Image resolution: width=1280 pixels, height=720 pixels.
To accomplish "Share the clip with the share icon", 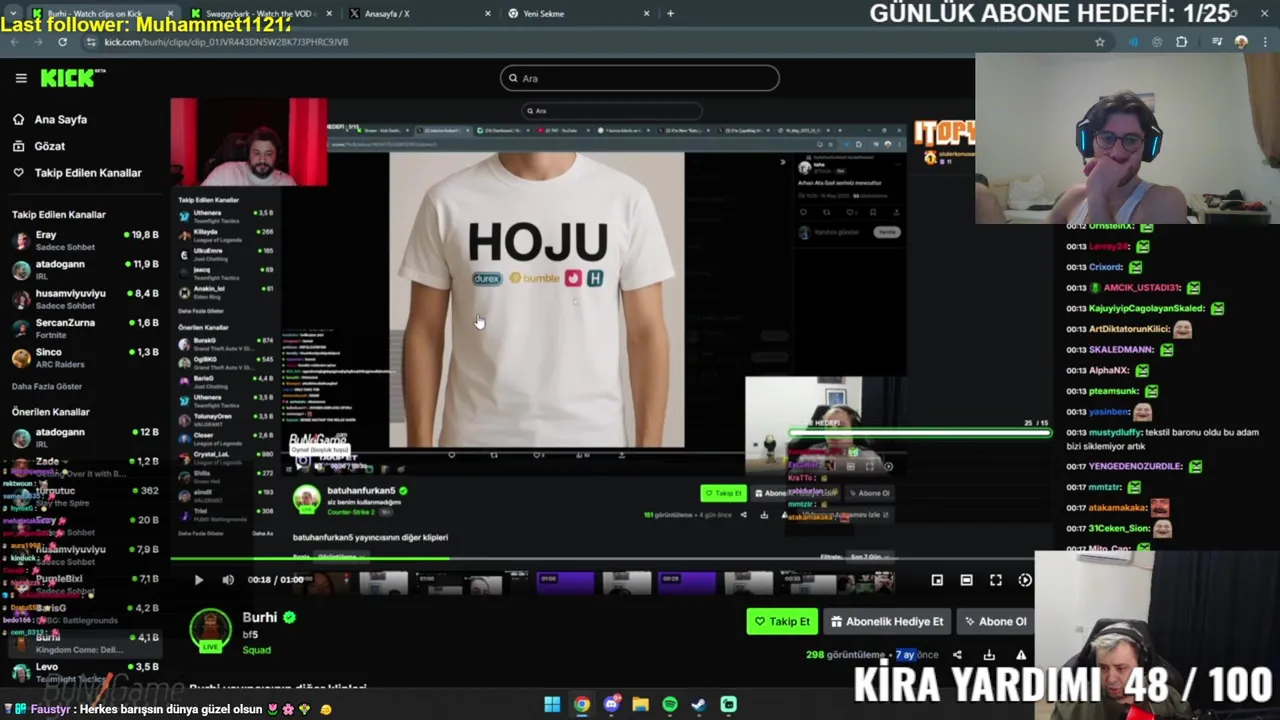I will 957,655.
